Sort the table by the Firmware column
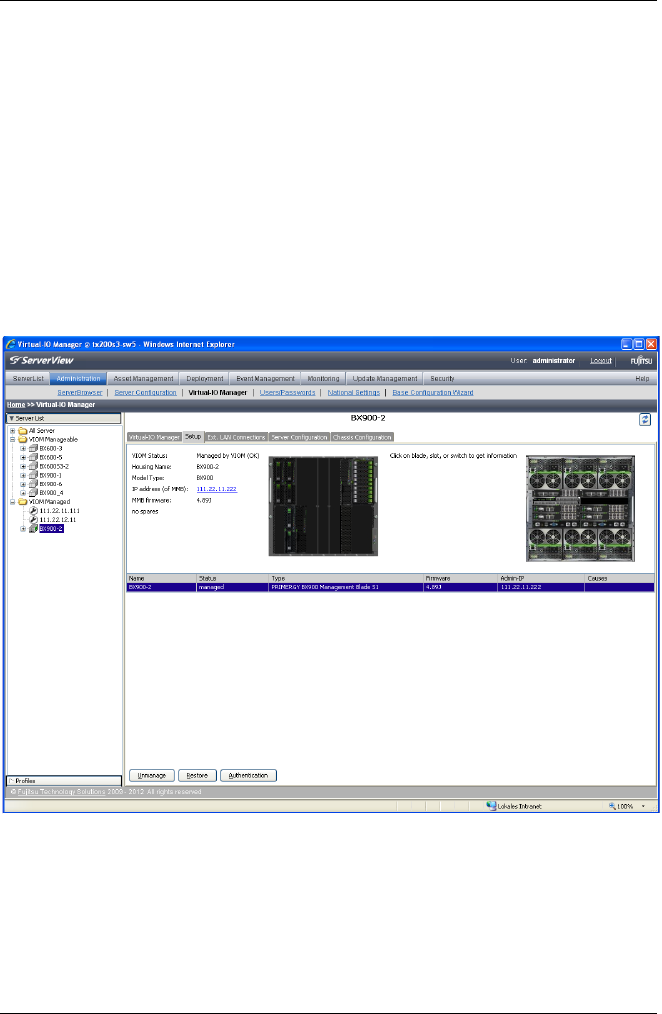 click(x=460, y=578)
